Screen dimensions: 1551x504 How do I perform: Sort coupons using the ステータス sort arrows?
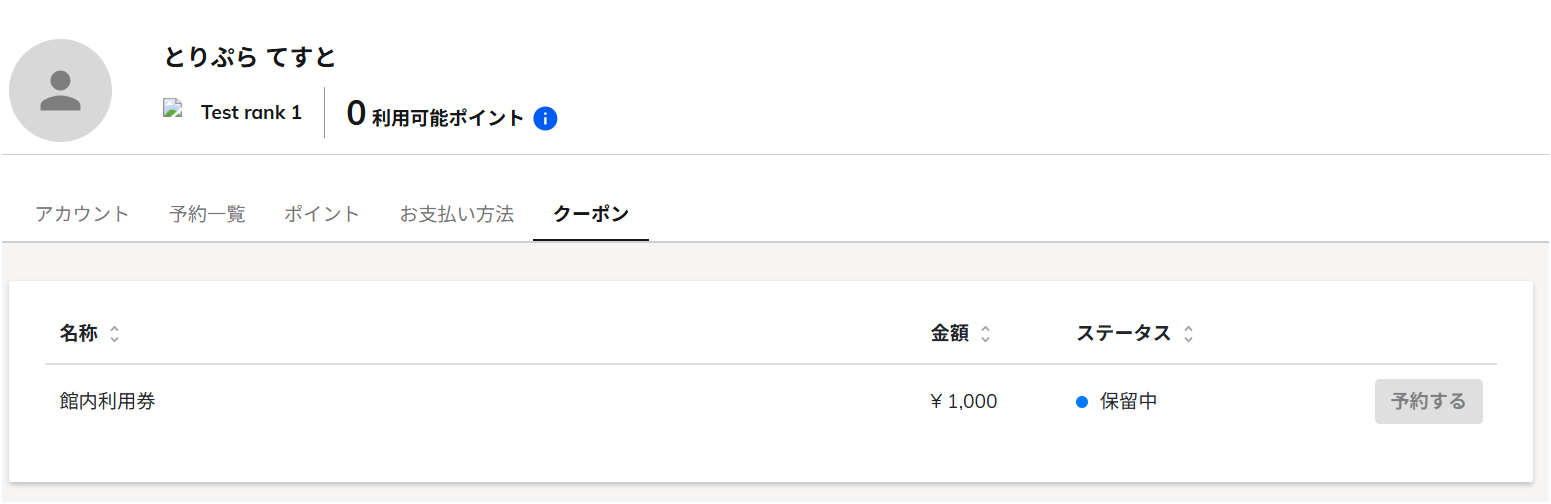coord(1188,334)
